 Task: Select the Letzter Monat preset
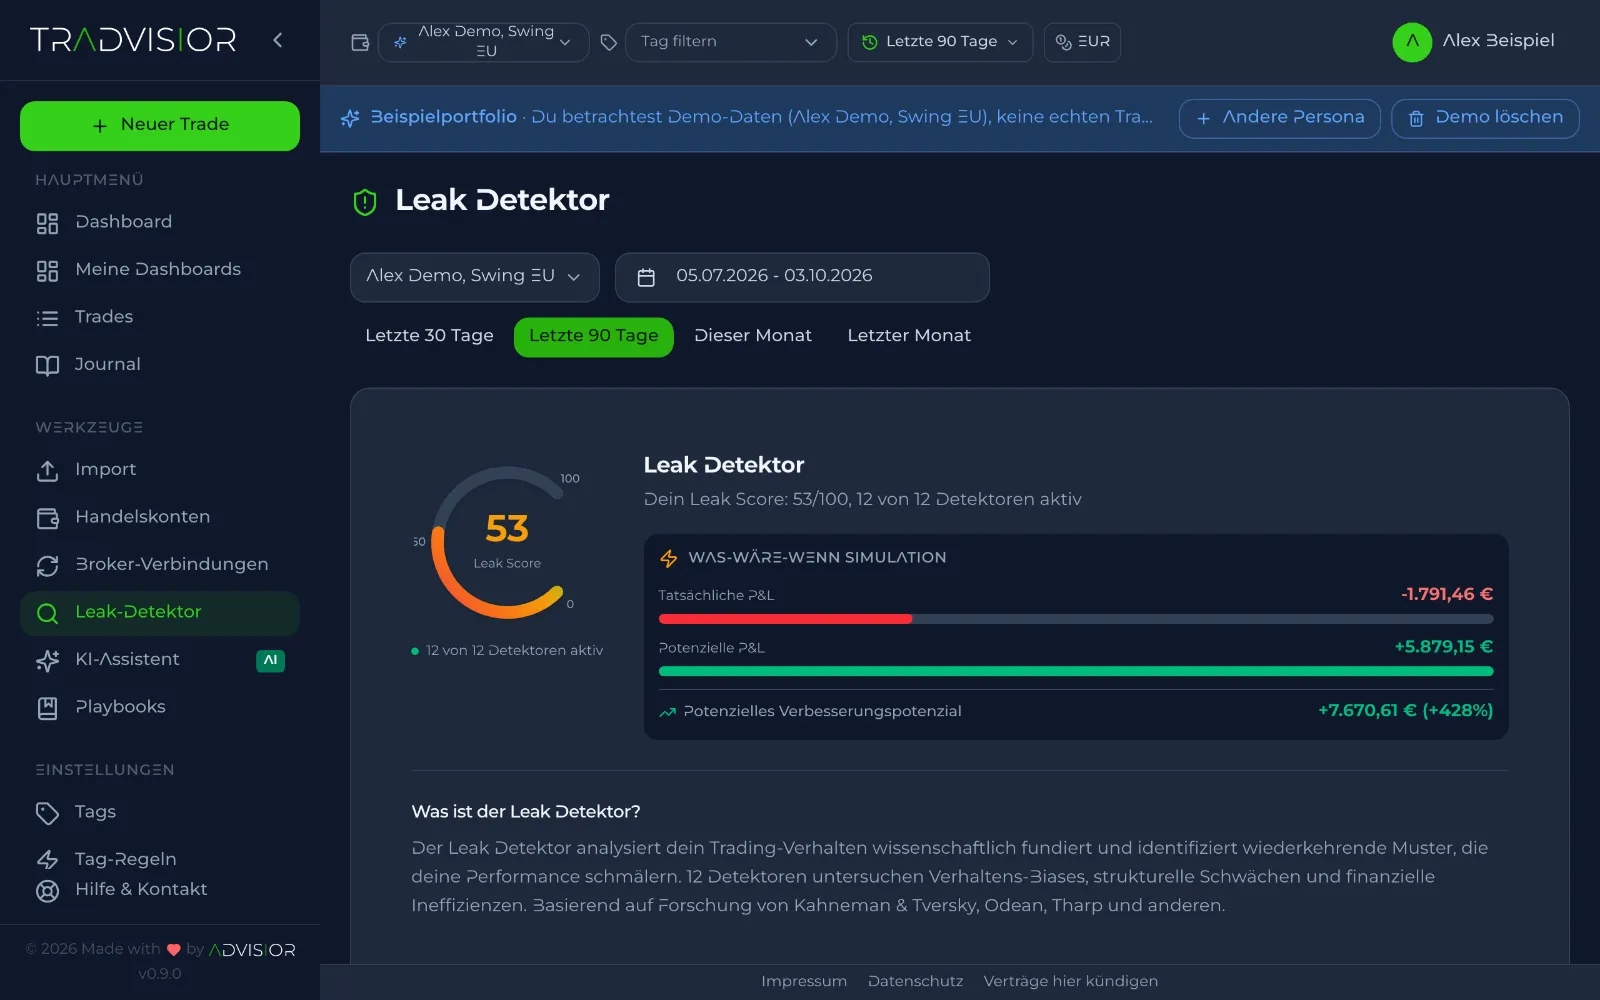pos(909,336)
